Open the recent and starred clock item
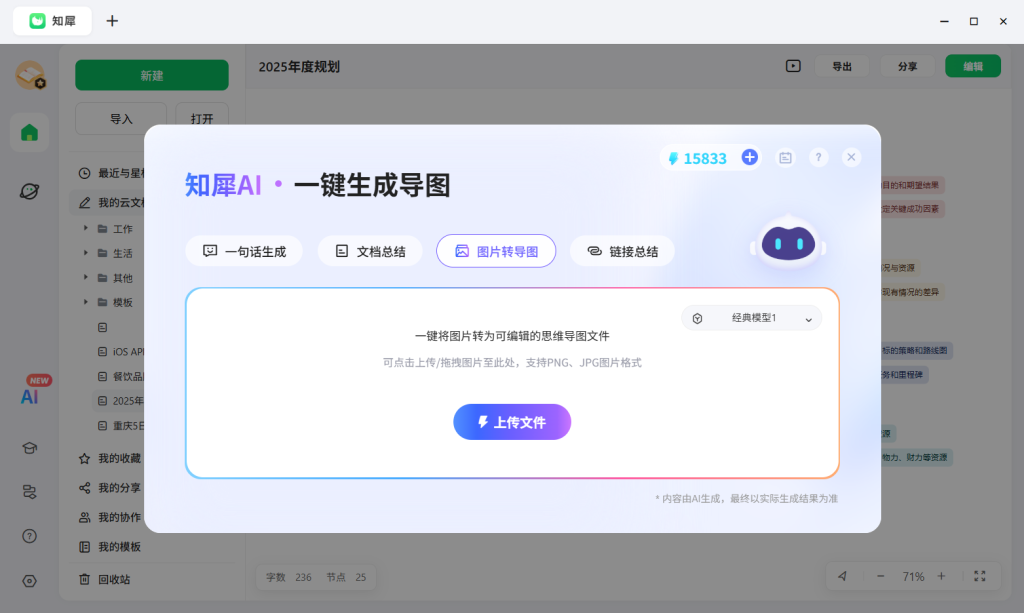The image size is (1024, 613). click(x=111, y=173)
